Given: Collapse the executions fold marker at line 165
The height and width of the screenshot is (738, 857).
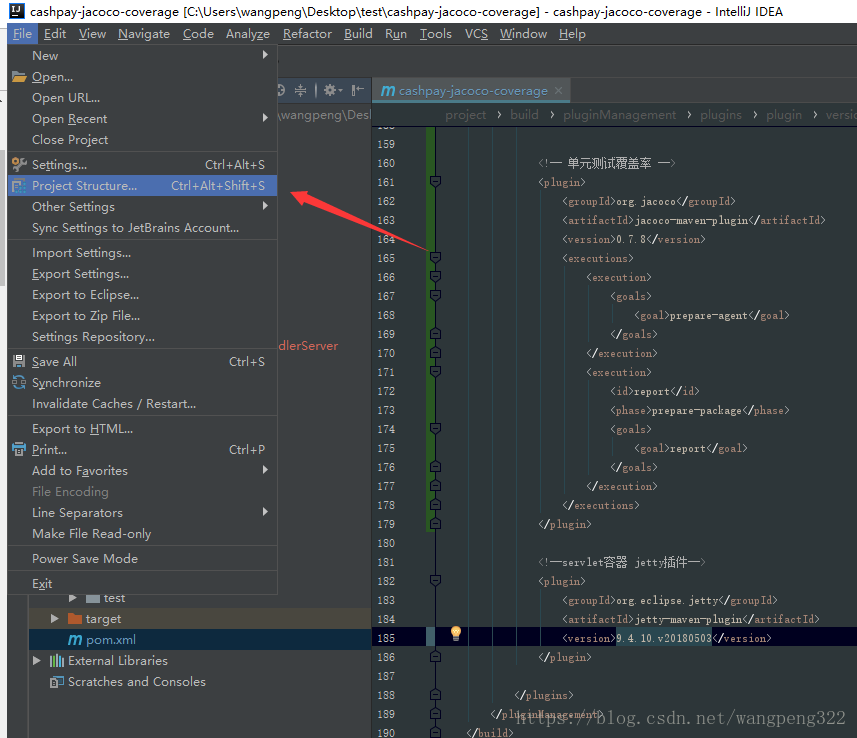Looking at the screenshot, I should (x=435, y=257).
